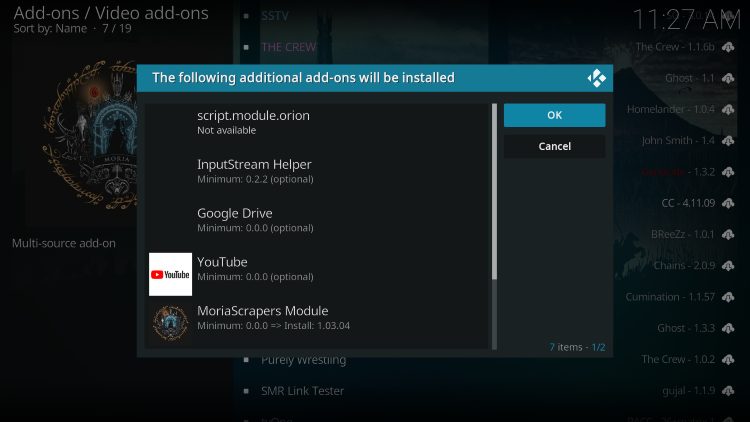Select the InputStream Helper entry

(318, 171)
